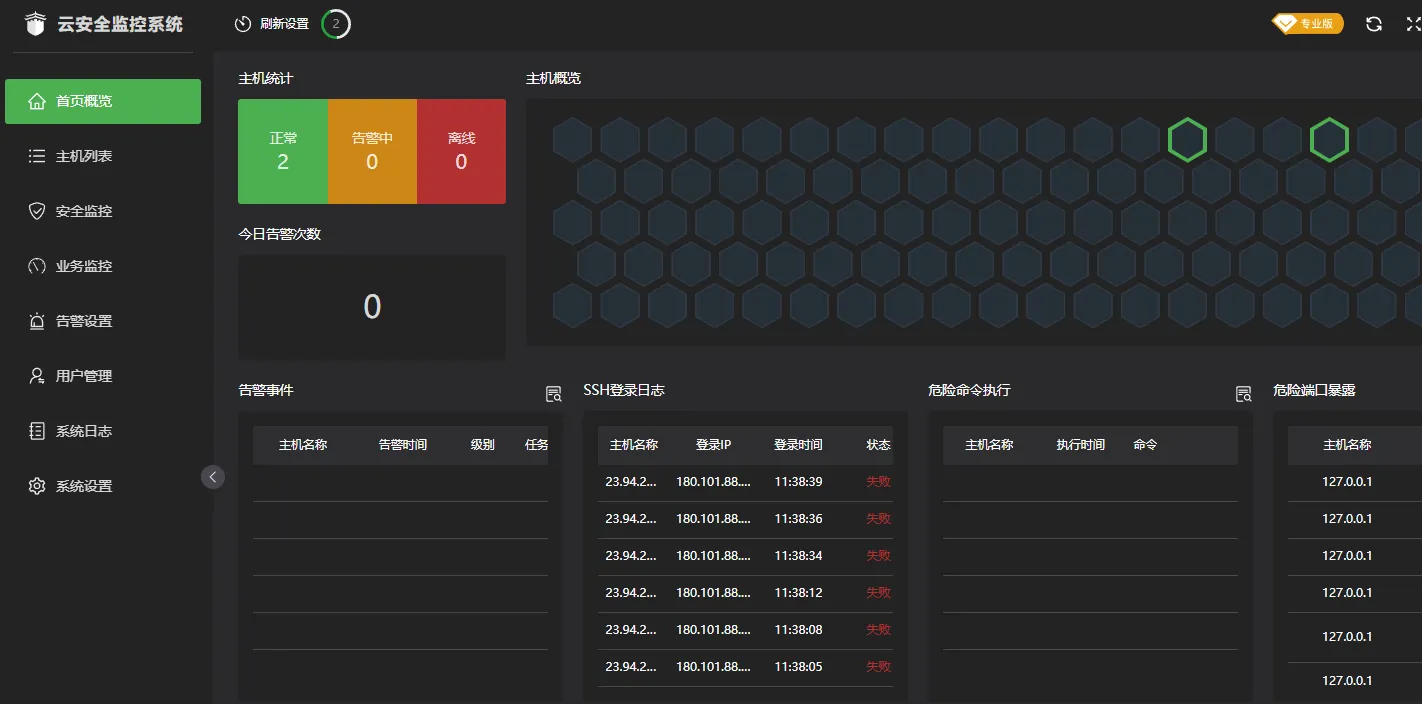Click the 专业版 edition badge
This screenshot has width=1422, height=704.
(x=1307, y=24)
